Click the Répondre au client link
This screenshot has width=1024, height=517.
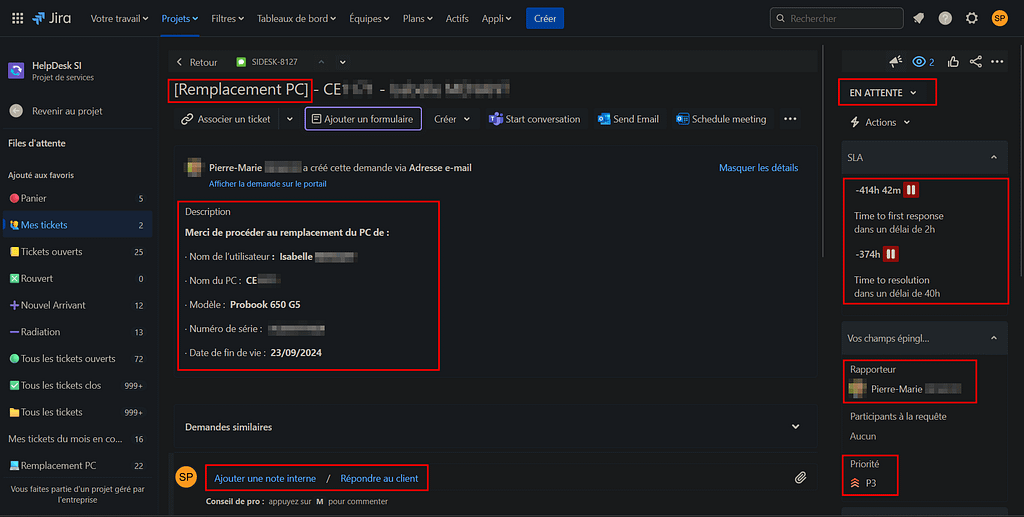379,478
